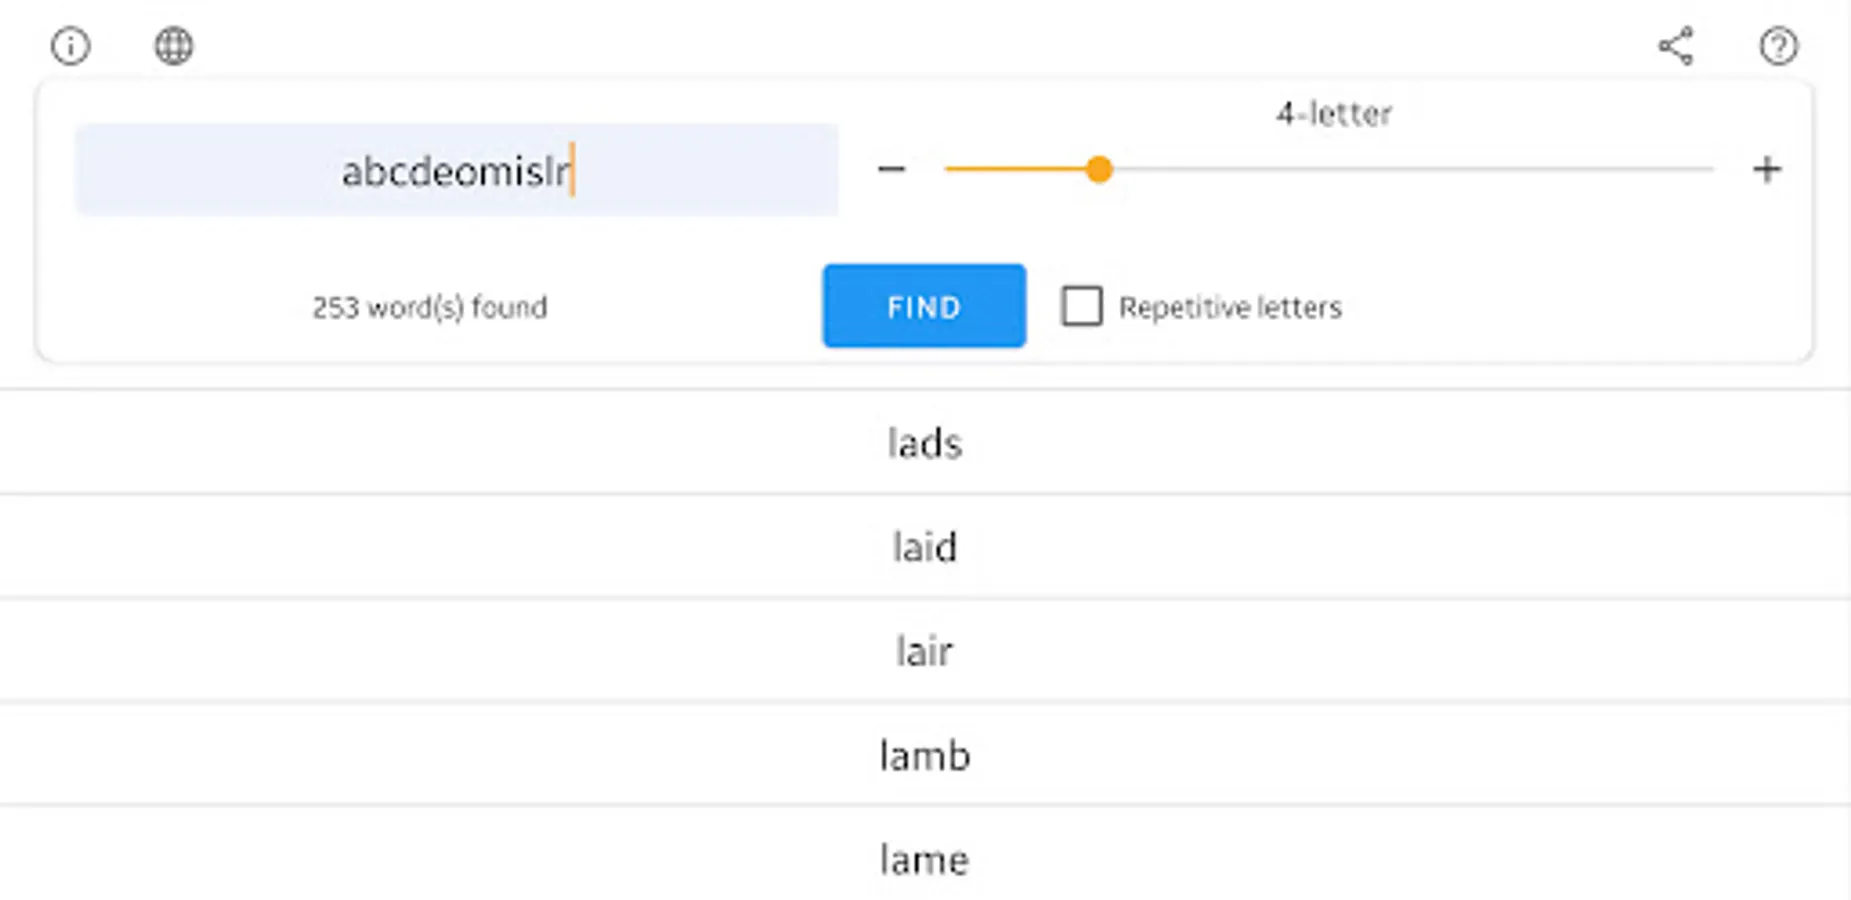
Task: Increase word length with plus icon
Action: pyautogui.click(x=1766, y=169)
